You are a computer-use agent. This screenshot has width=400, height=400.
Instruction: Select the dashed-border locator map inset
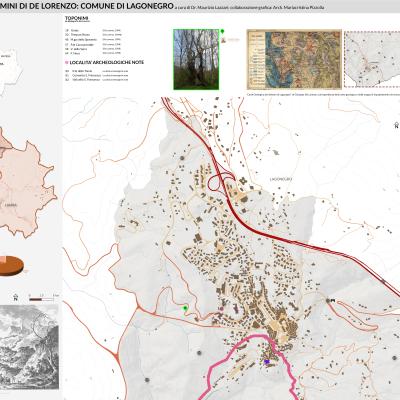click(x=372, y=59)
